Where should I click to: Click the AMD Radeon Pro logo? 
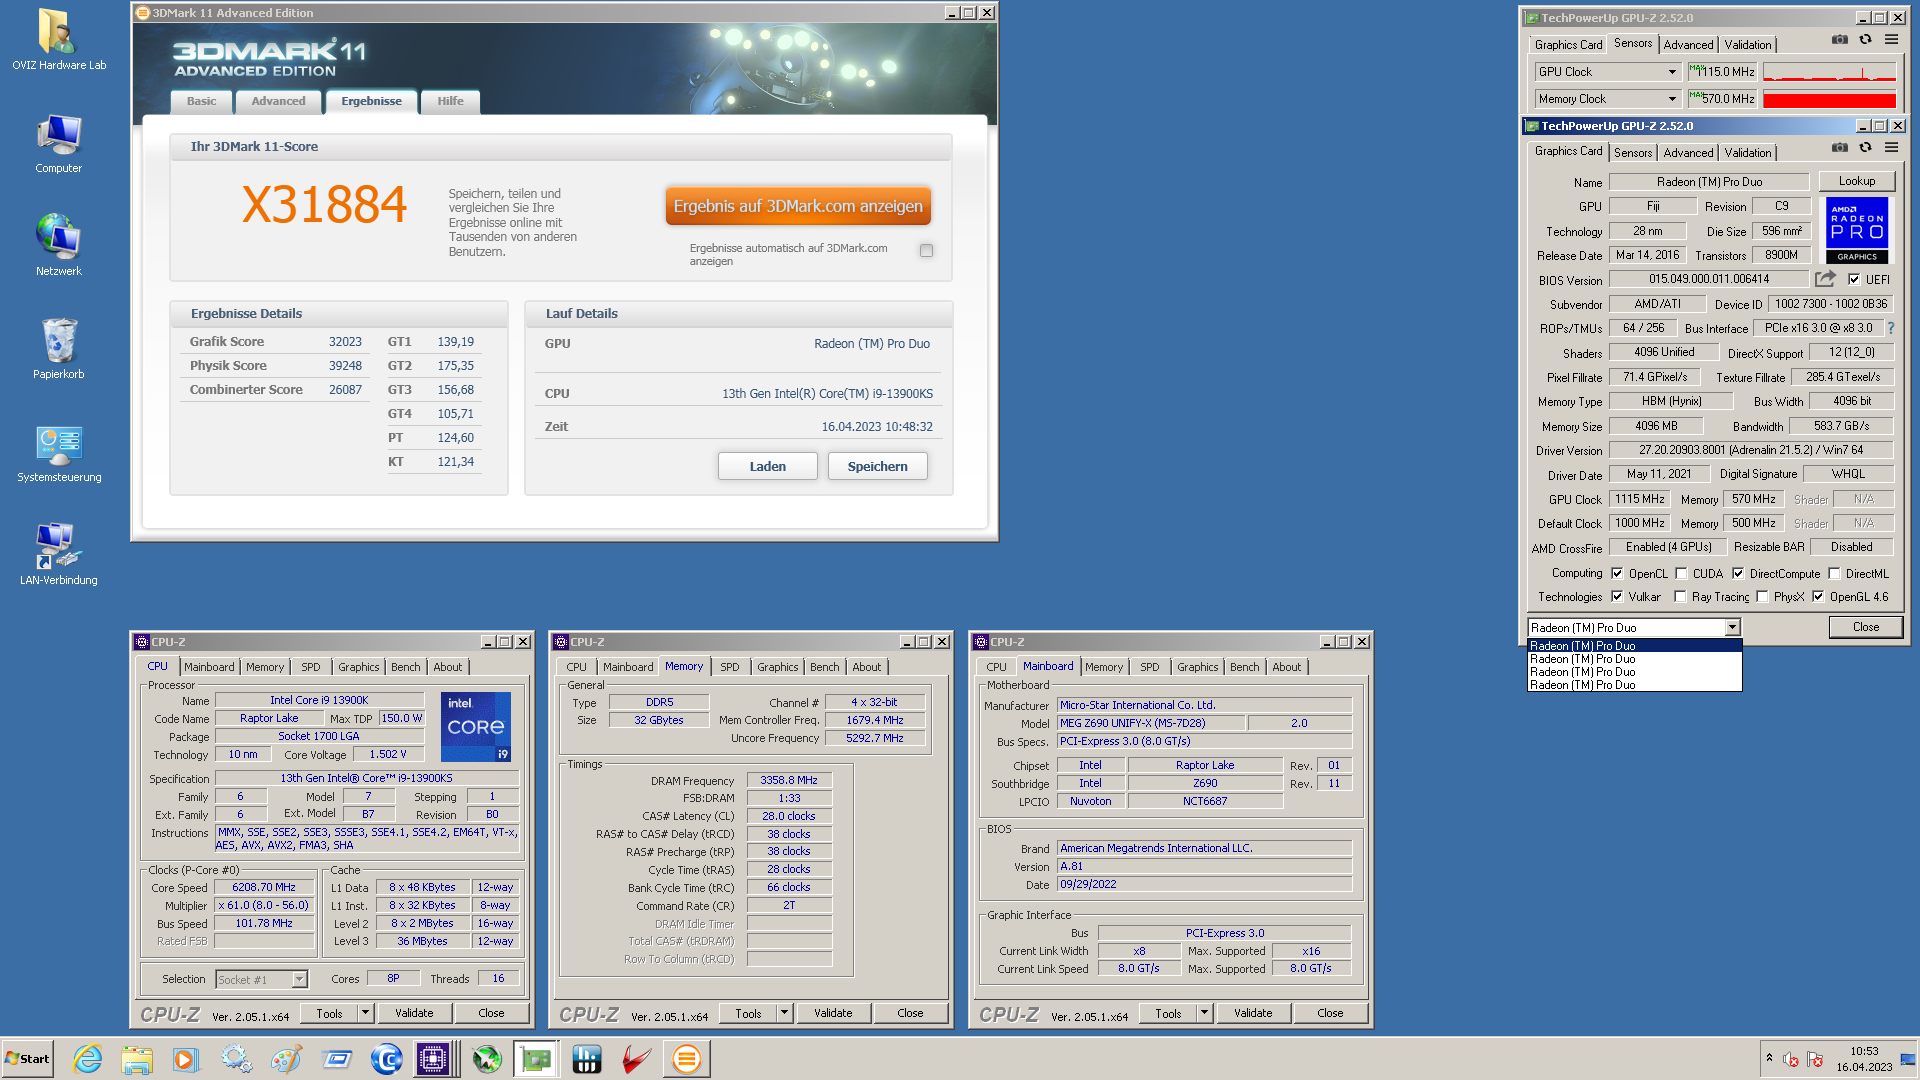pyautogui.click(x=1857, y=230)
